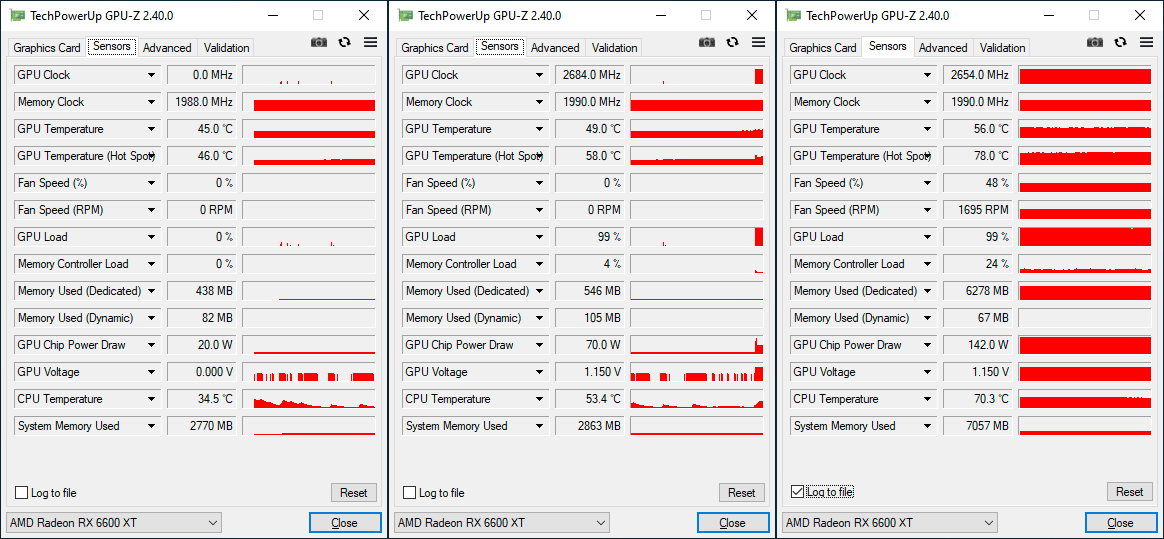Click the GPU-Z title bar icon in middle window

405,15
